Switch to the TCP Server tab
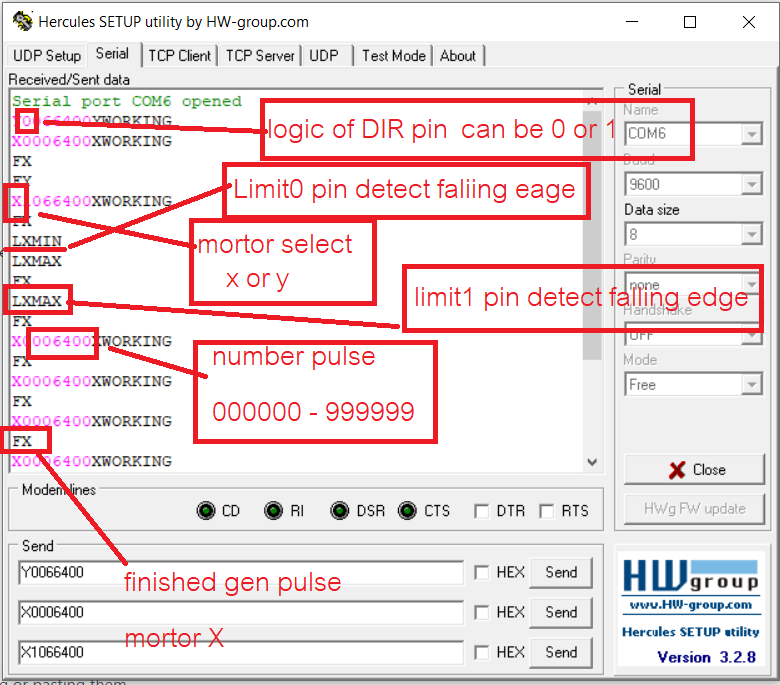The image size is (780, 685). [260, 55]
